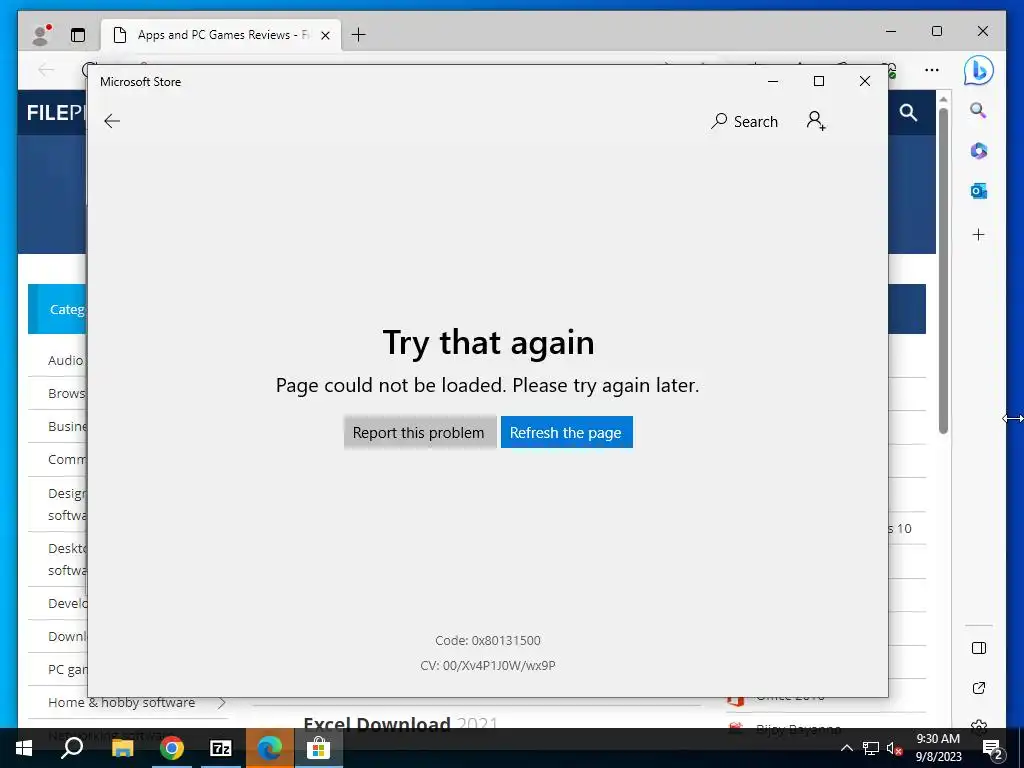Image resolution: width=1024 pixels, height=768 pixels.
Task: Open Home & hobby software category
Action: [x=121, y=703]
